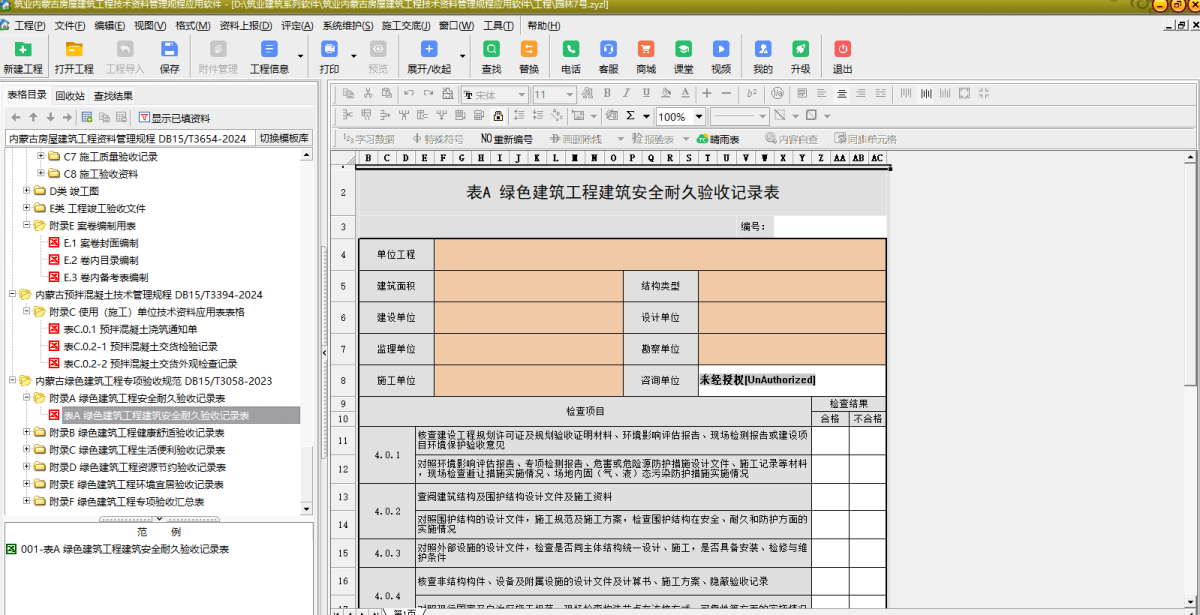Click the 编号 number input cell

click(x=829, y=227)
